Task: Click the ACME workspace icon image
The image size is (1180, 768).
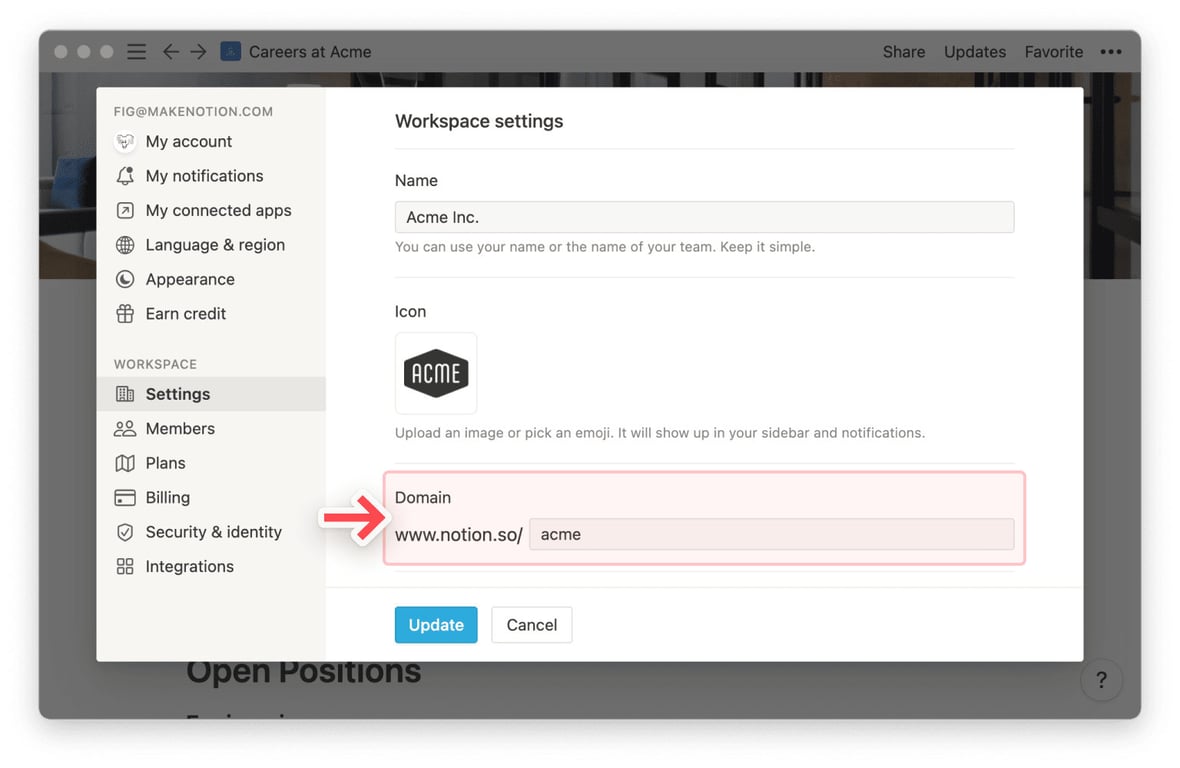Action: pyautogui.click(x=436, y=374)
